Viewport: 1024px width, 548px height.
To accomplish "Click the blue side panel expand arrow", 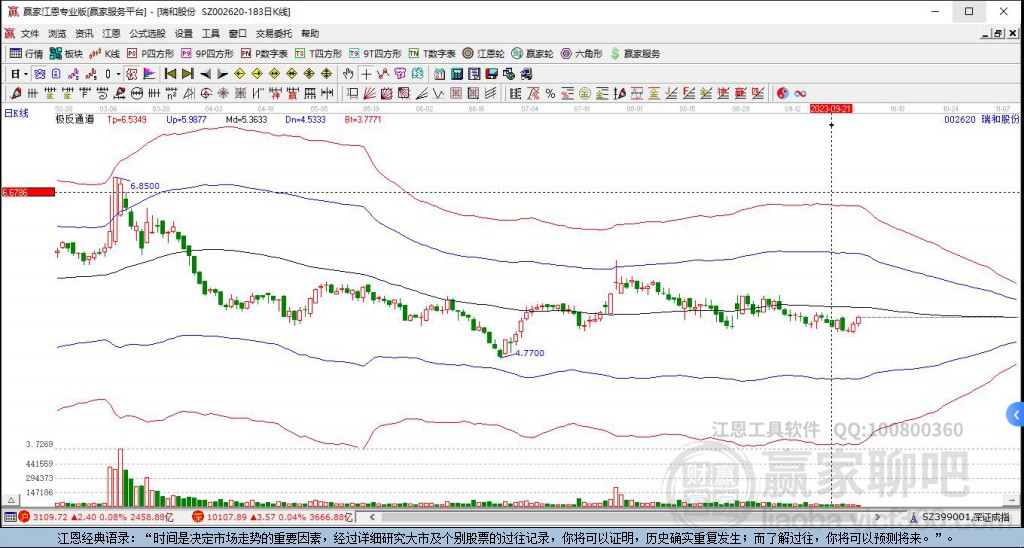I will (x=1016, y=413).
